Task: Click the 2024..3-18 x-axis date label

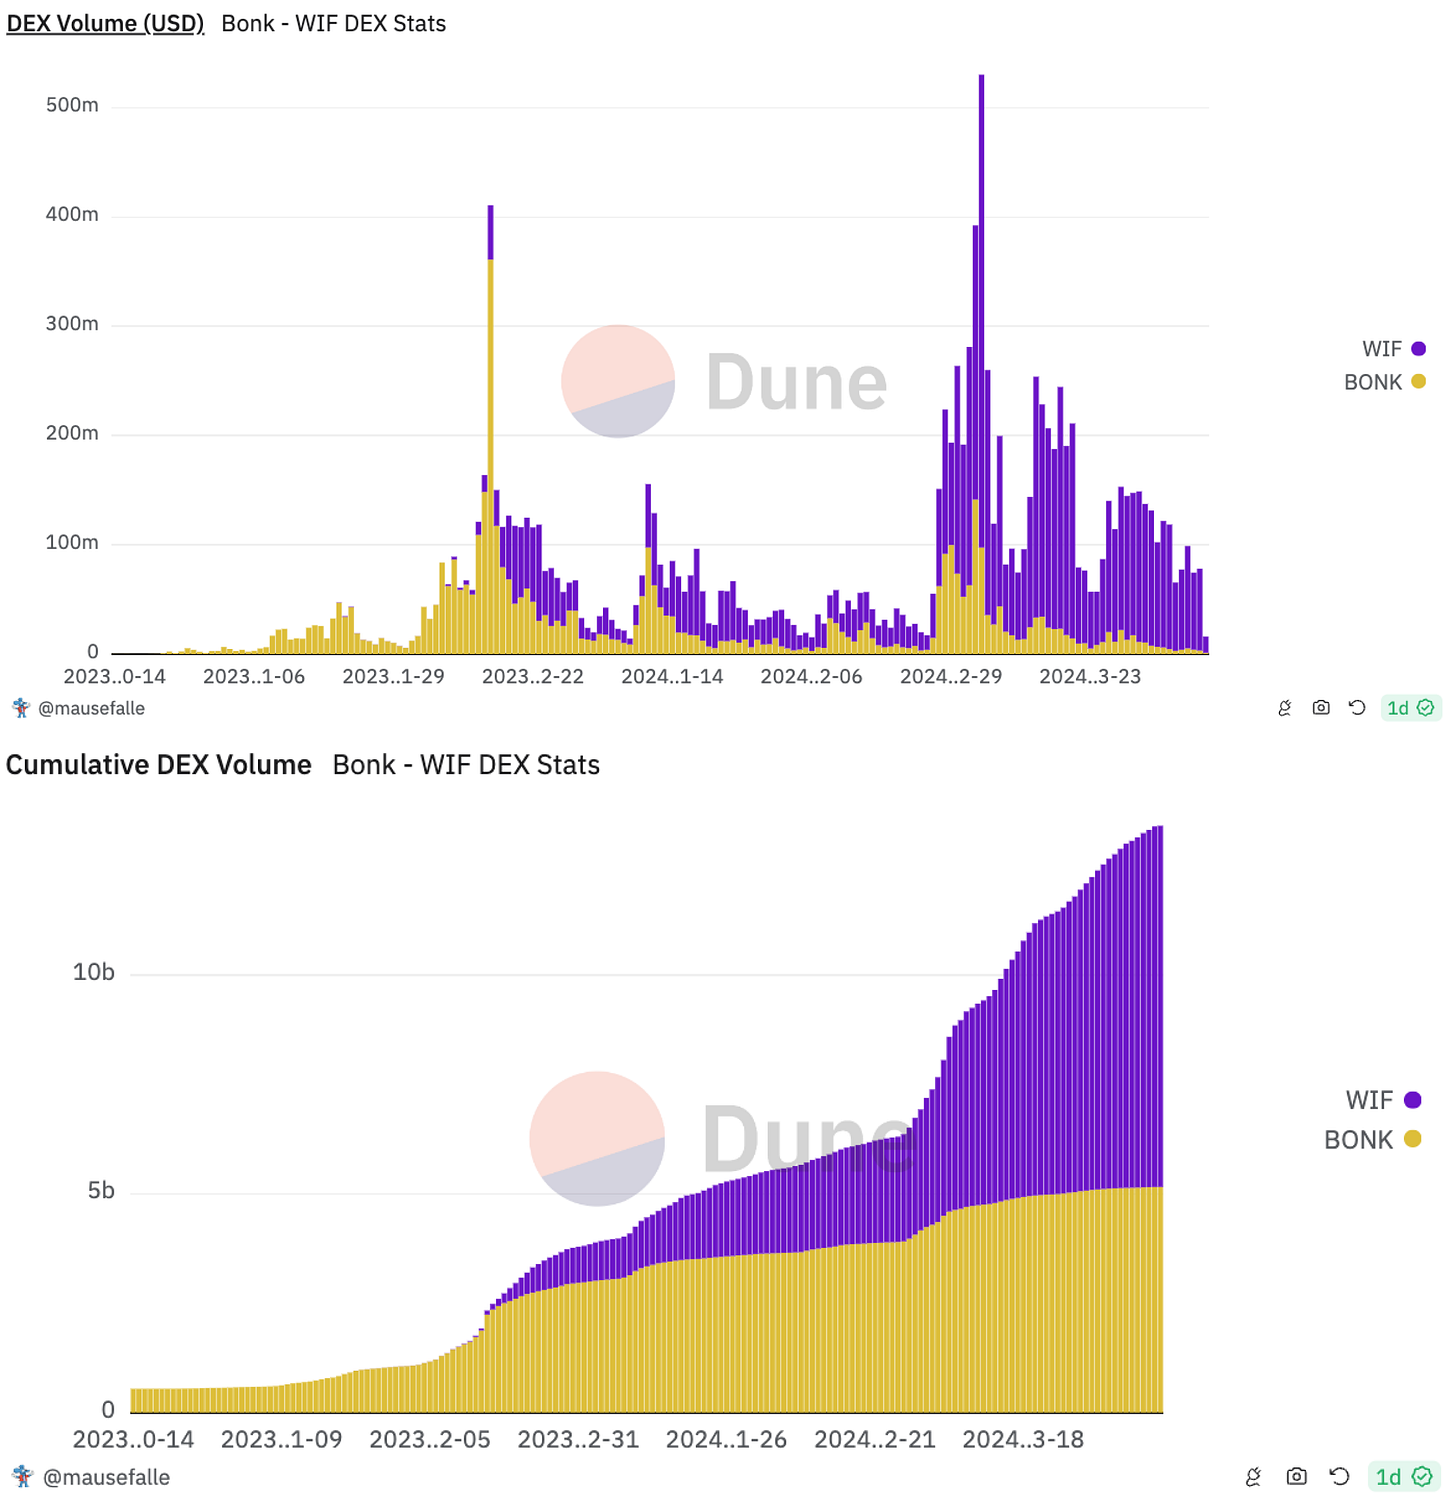Action: pos(1023,1440)
